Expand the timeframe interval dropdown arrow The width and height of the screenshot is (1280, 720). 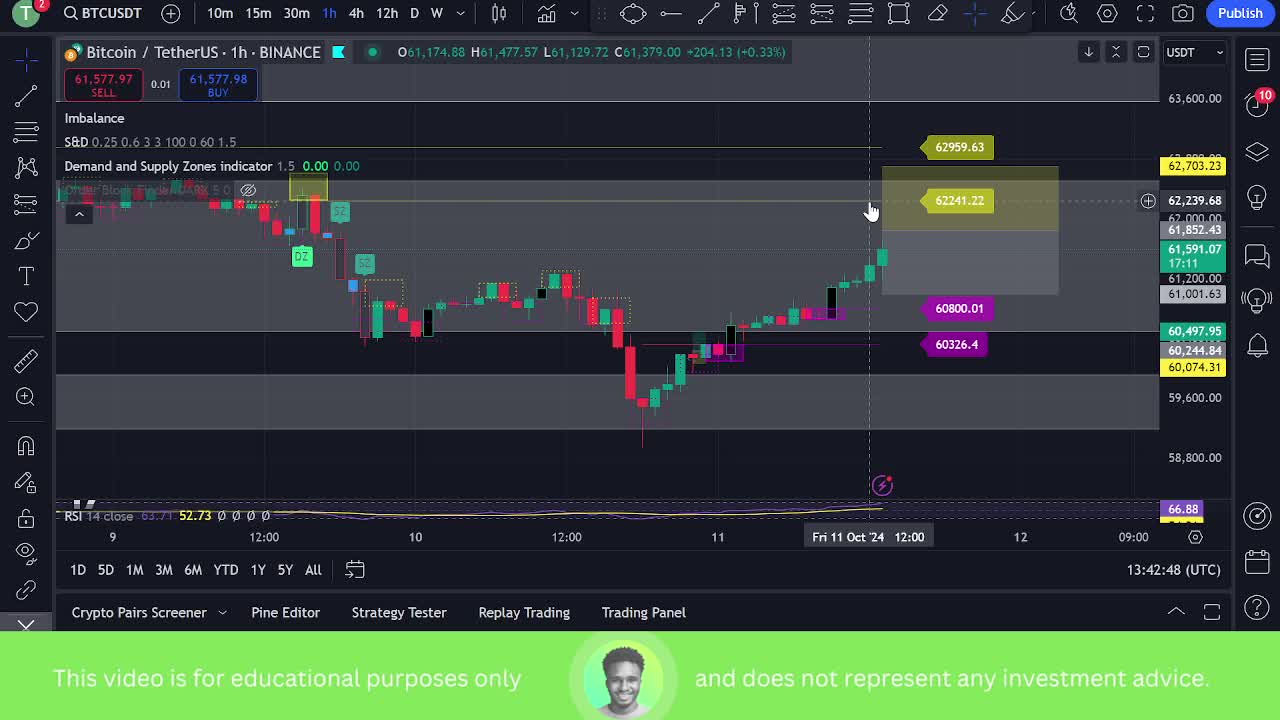coord(463,13)
